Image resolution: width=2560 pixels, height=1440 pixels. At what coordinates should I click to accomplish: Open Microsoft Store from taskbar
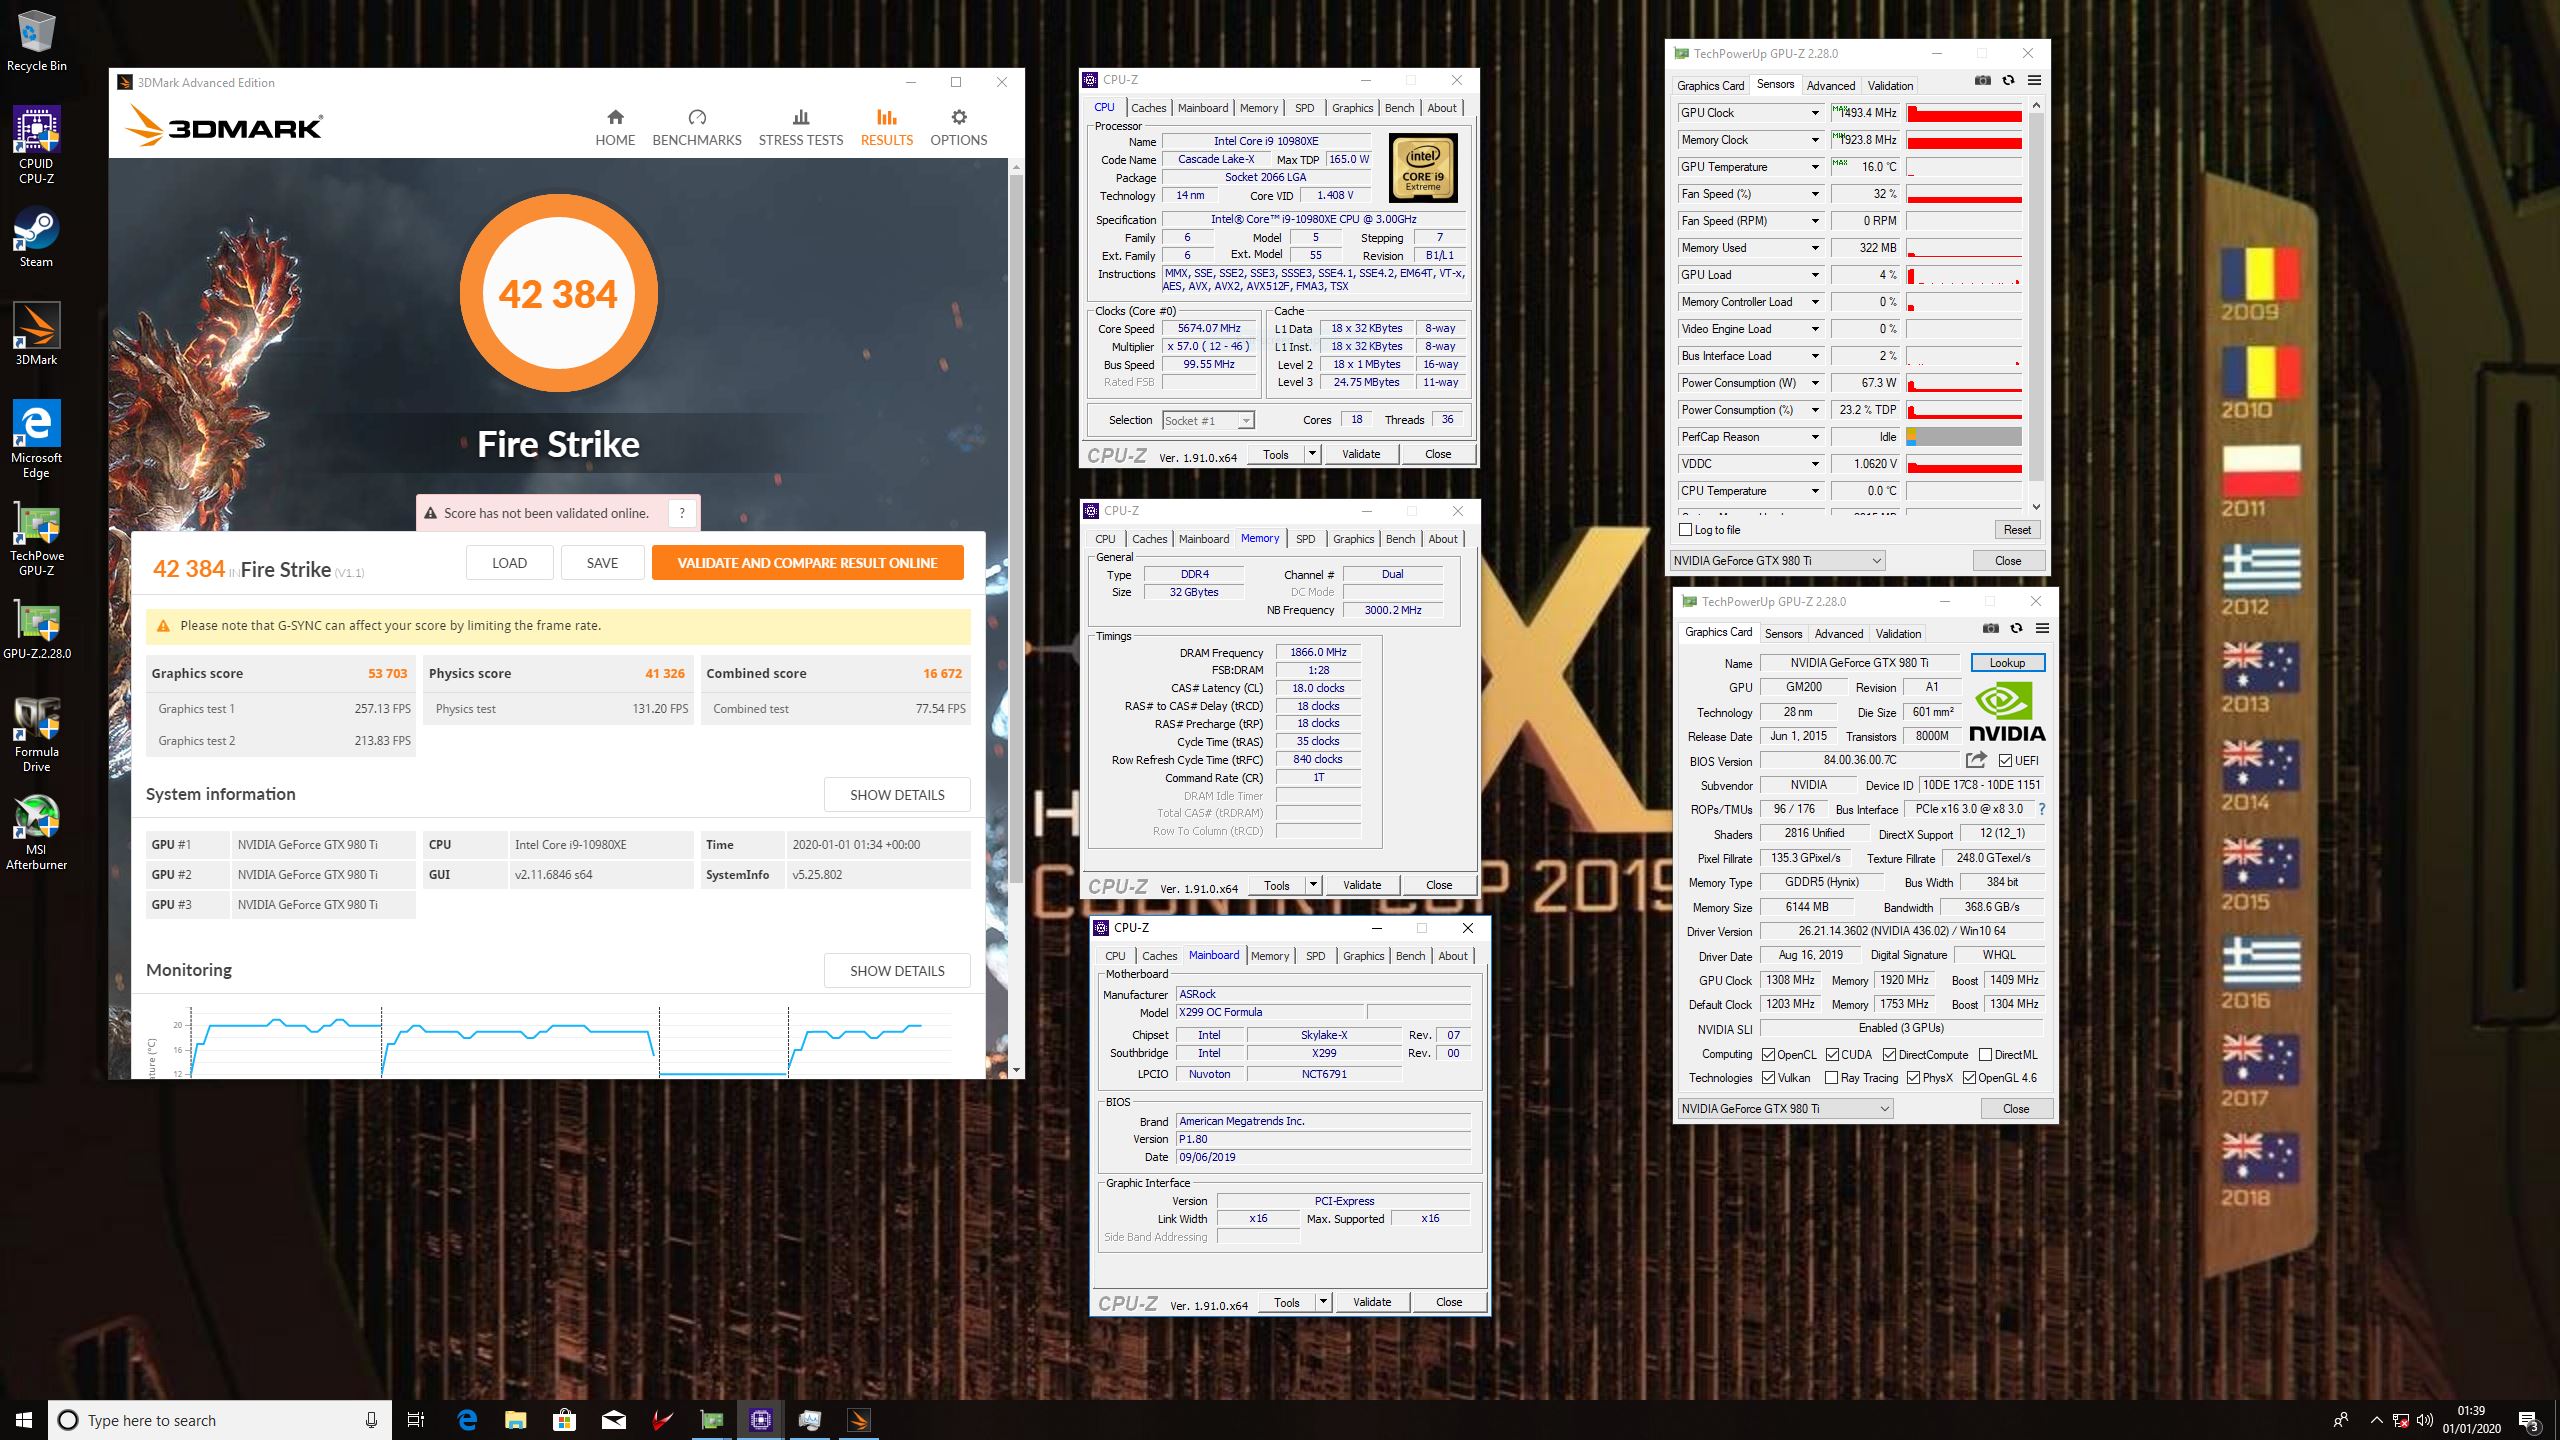pyautogui.click(x=564, y=1420)
